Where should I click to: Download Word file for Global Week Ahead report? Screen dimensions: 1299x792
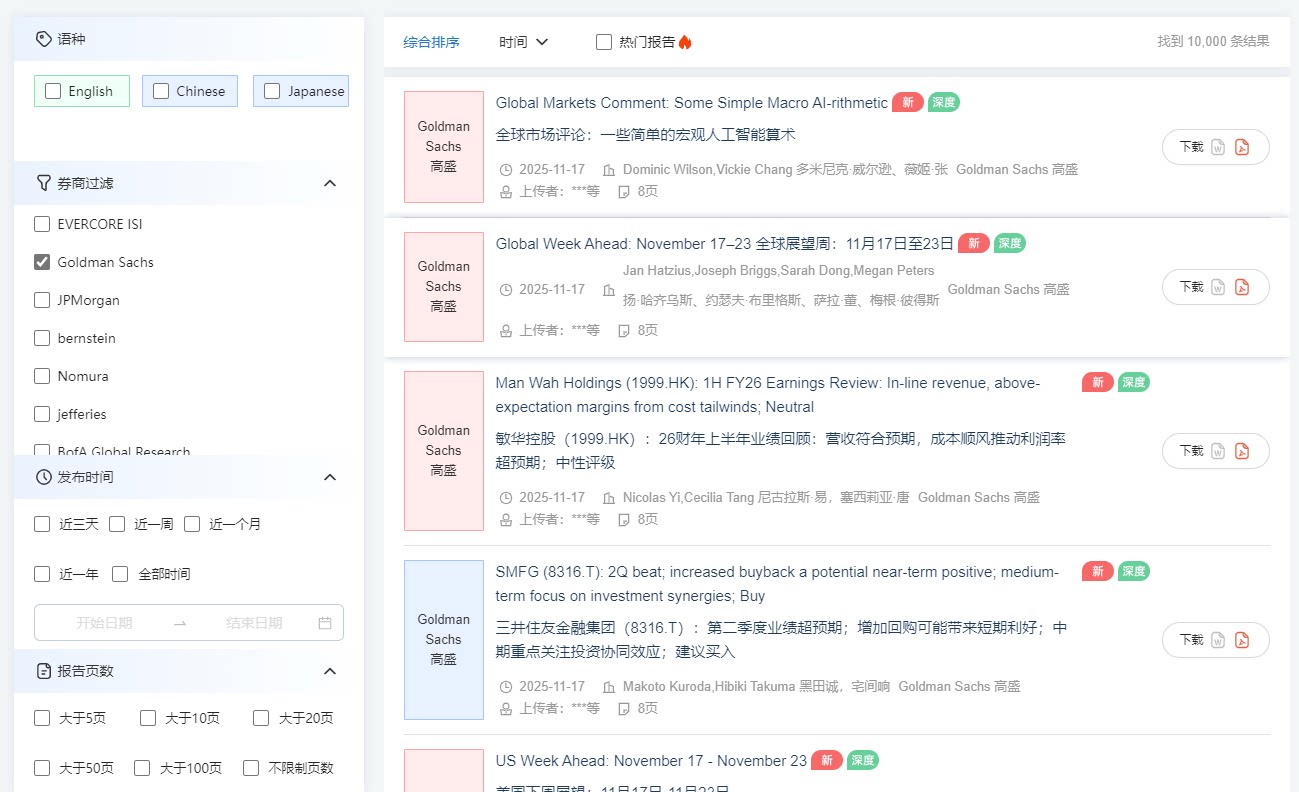pyautogui.click(x=1218, y=287)
